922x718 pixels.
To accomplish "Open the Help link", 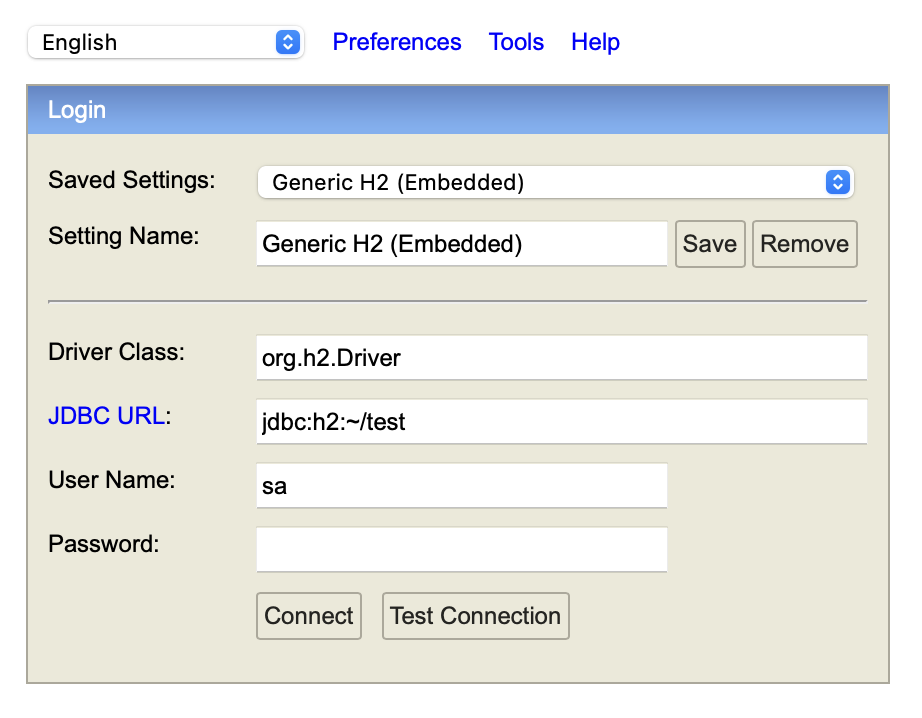I will [595, 42].
